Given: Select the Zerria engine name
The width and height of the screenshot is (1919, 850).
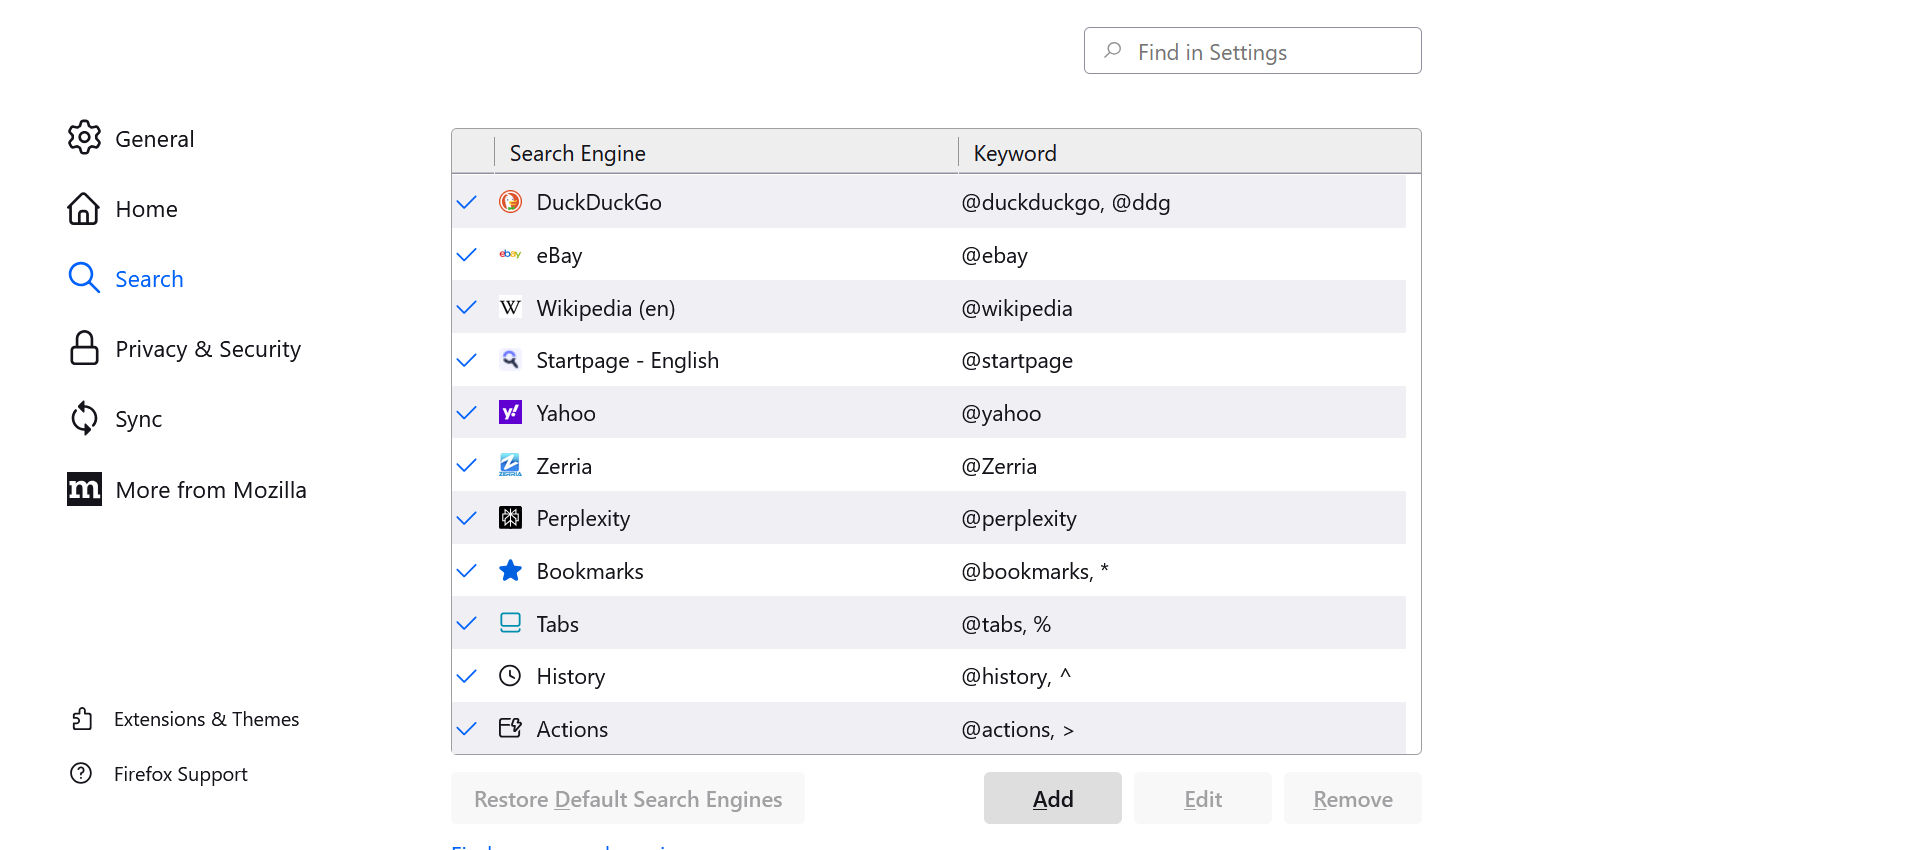Looking at the screenshot, I should click(564, 466).
